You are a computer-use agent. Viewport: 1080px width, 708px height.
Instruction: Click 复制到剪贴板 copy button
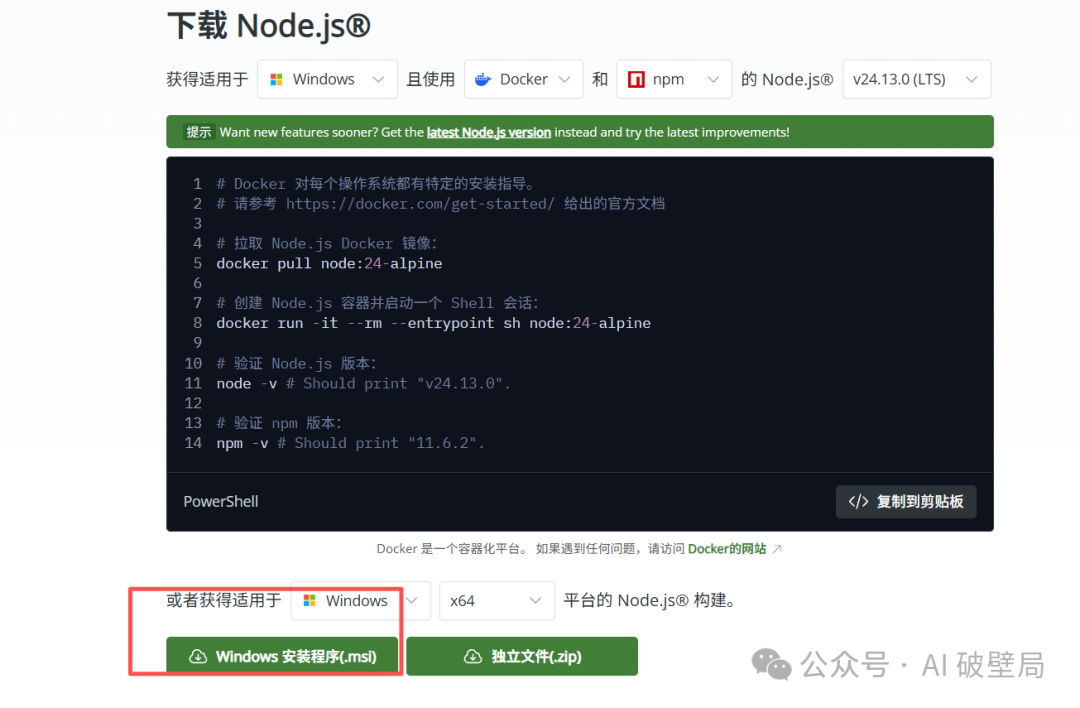[x=906, y=502]
